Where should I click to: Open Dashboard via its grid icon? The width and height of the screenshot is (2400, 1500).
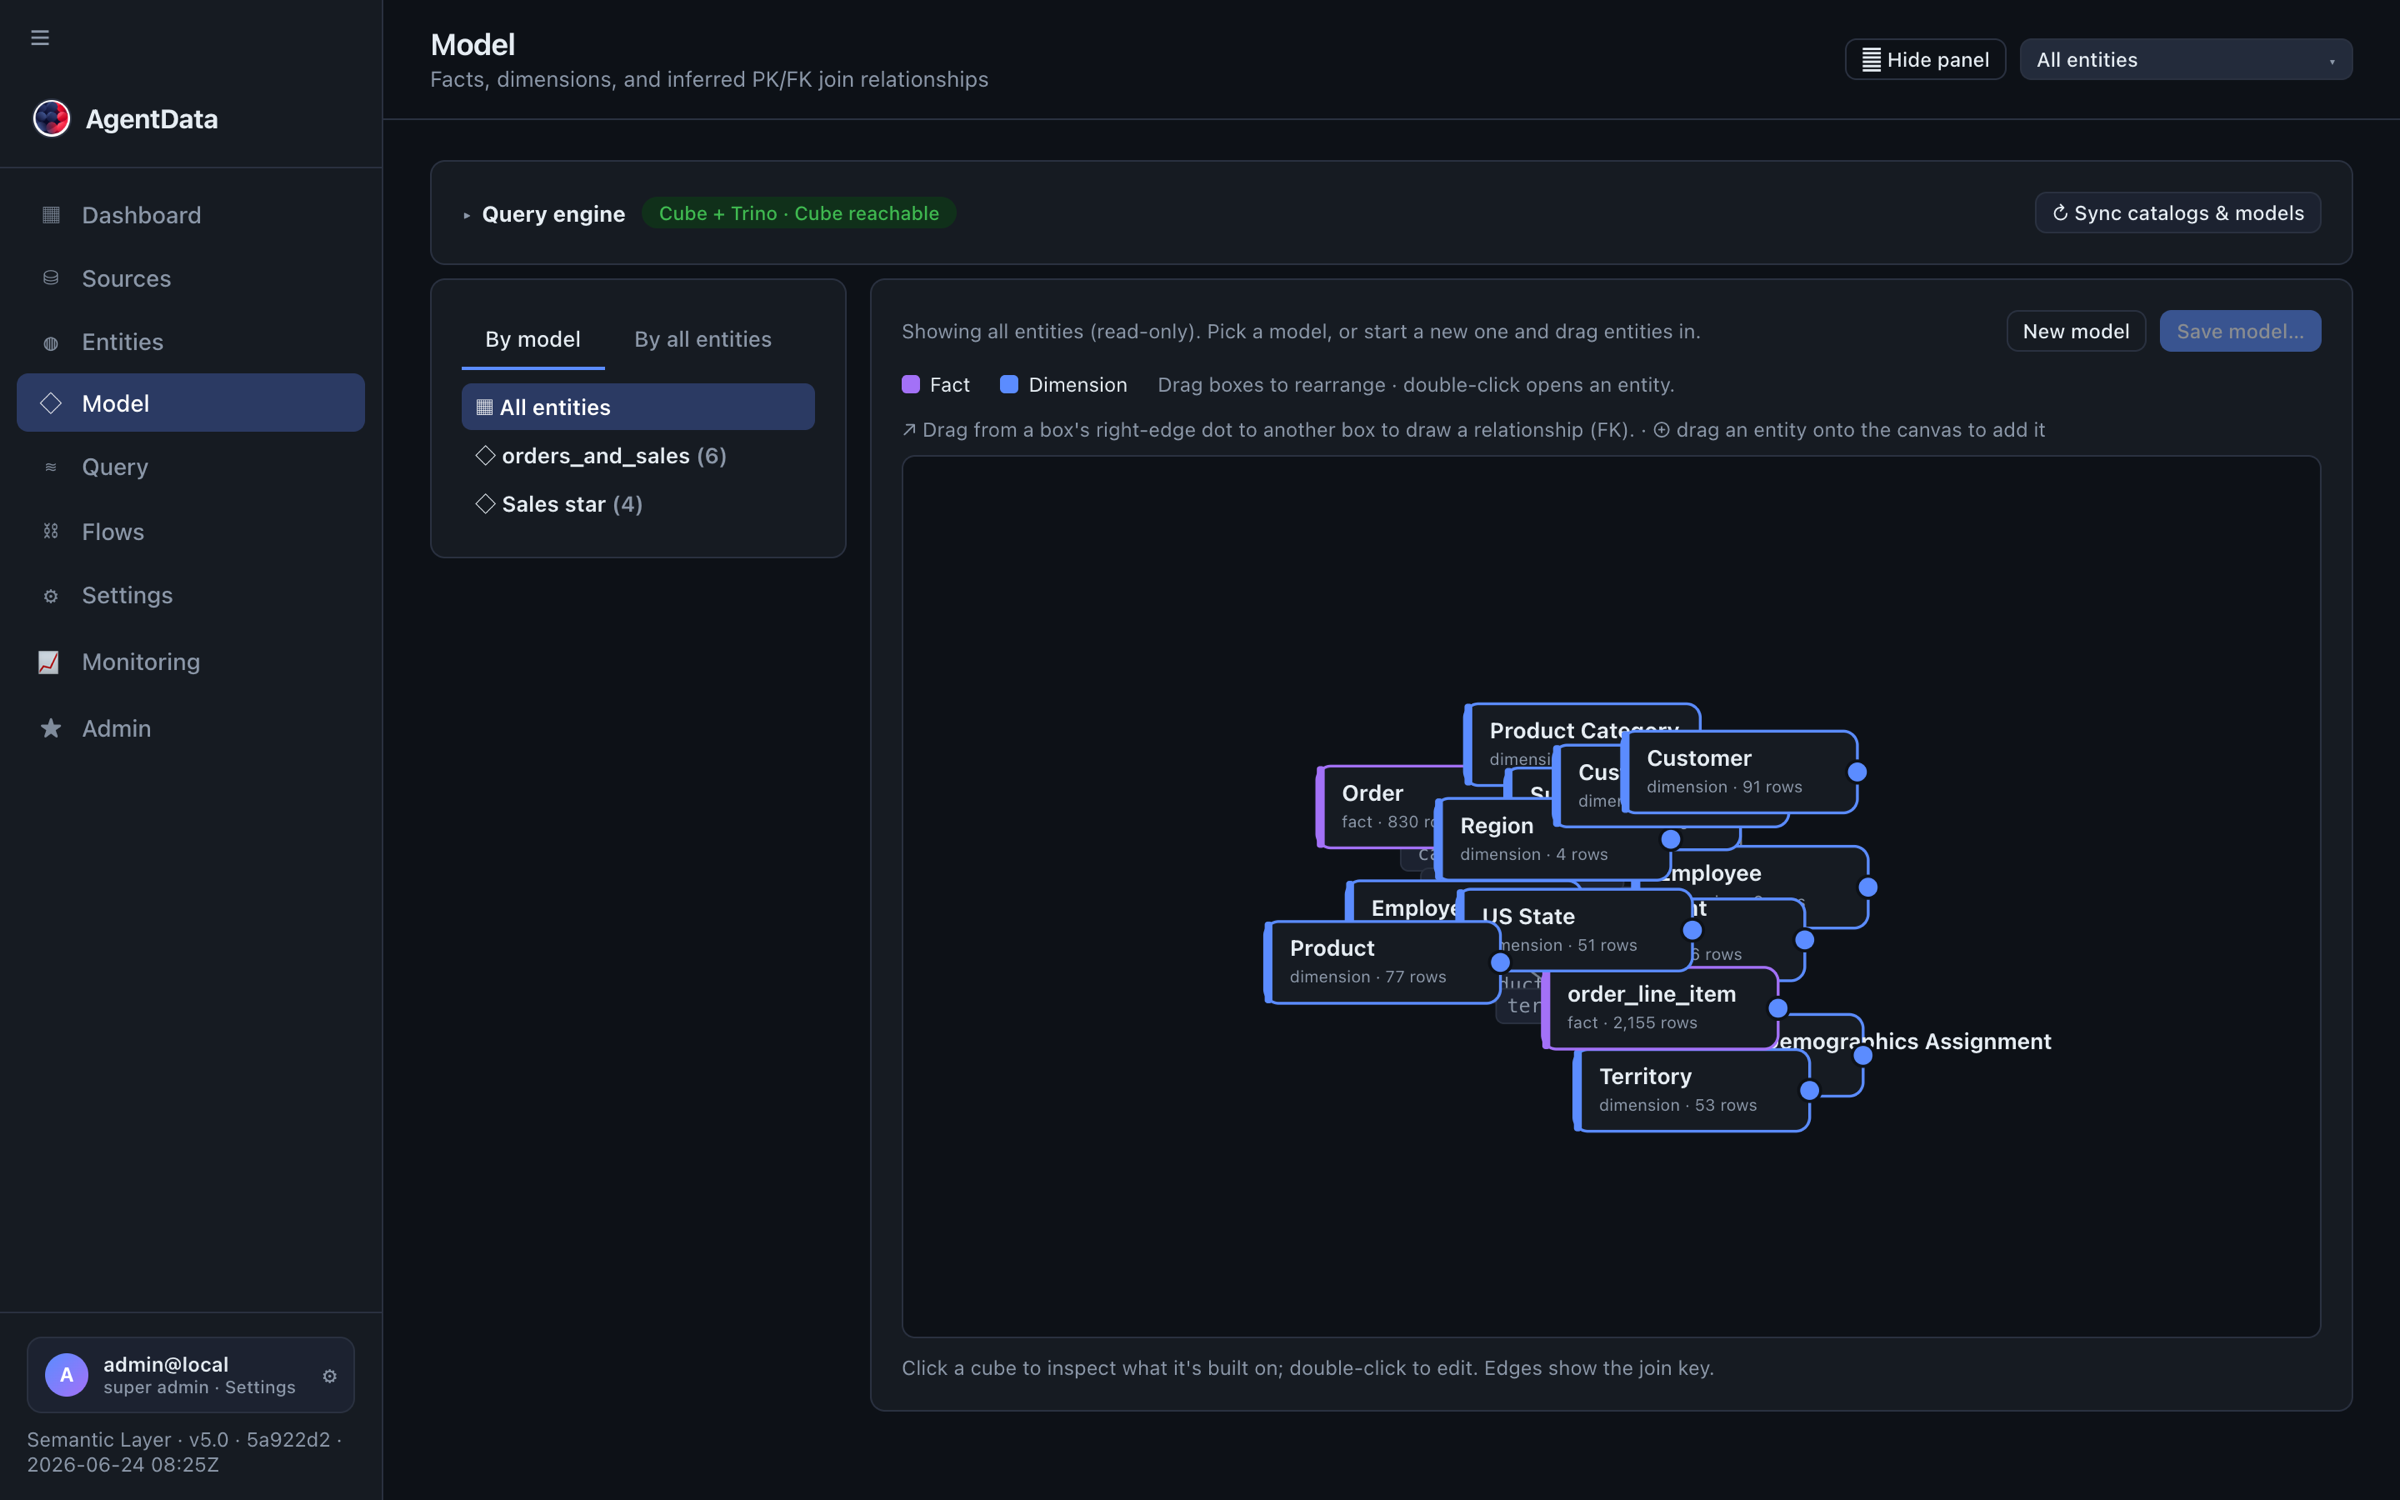(x=51, y=215)
